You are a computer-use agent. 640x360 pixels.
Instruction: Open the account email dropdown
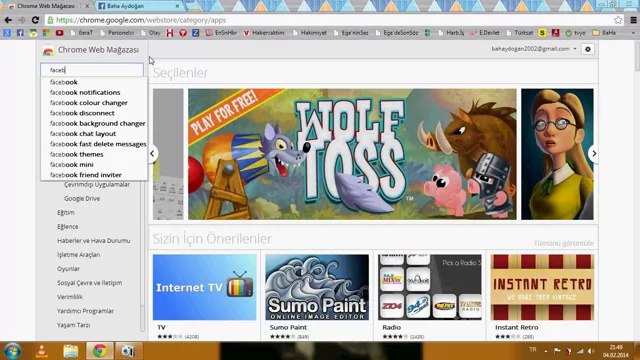[534, 49]
